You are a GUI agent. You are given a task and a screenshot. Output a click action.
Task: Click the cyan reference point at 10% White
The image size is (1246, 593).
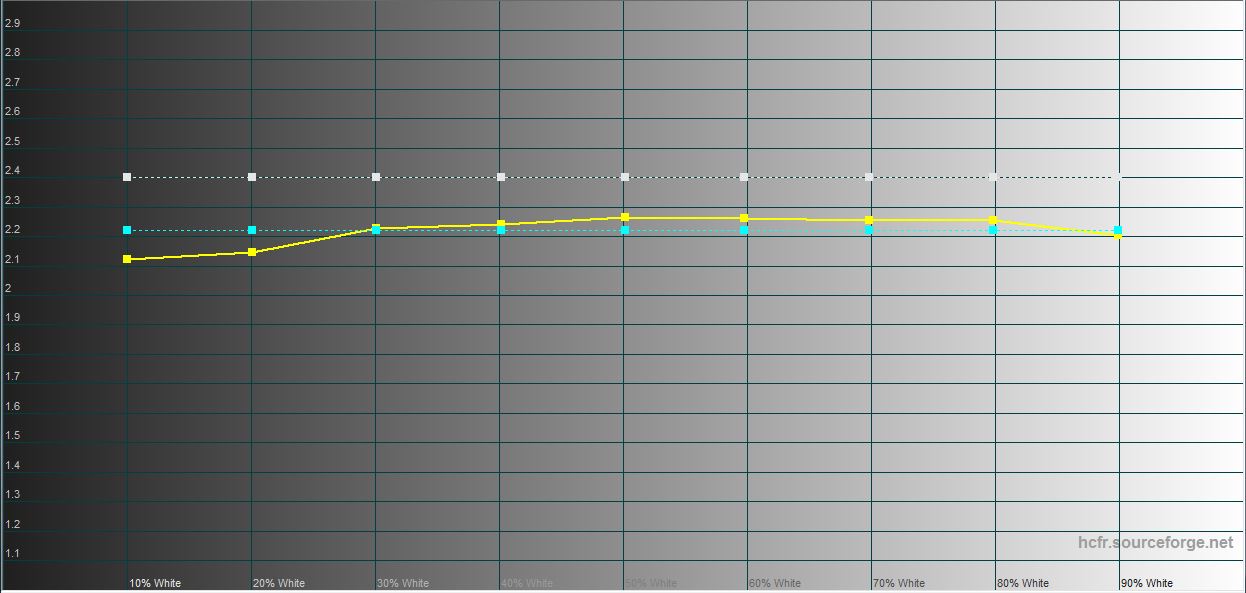(127, 230)
